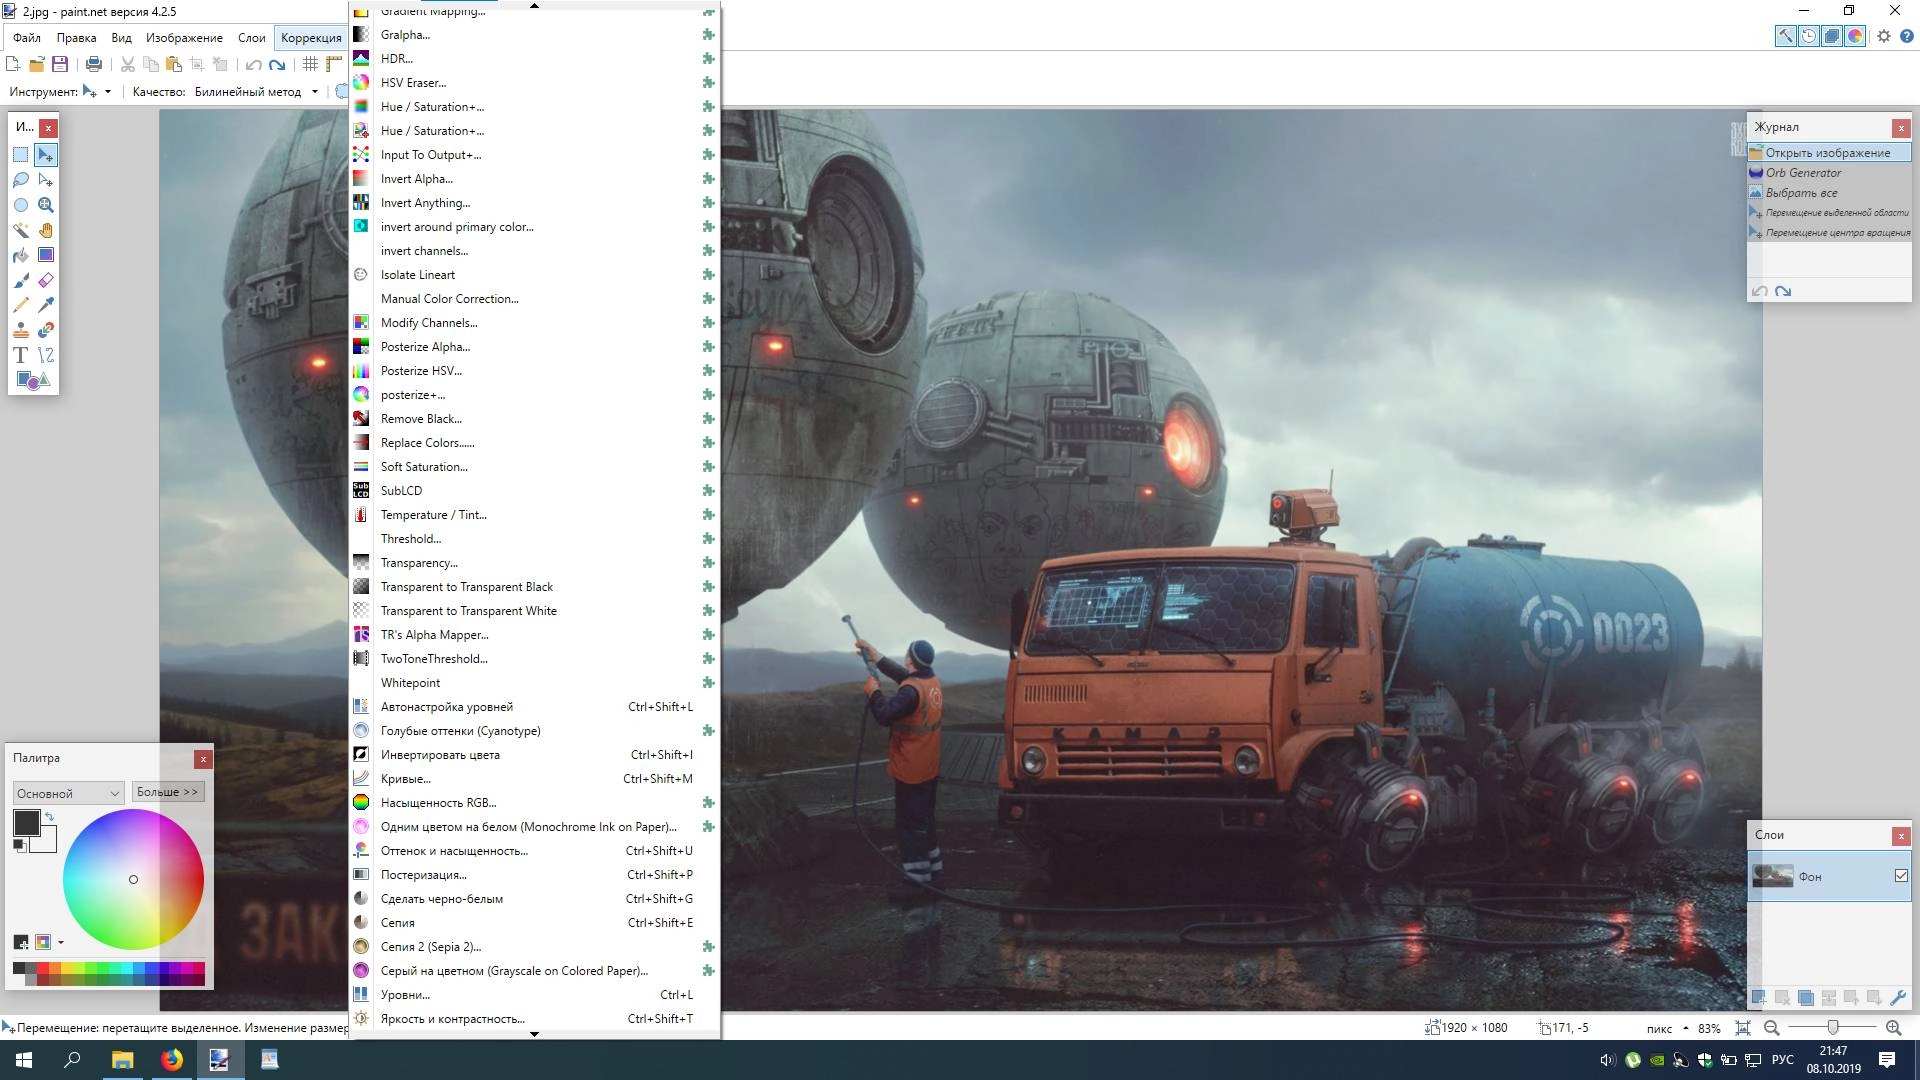
Task: Select the Text tool
Action: (x=21, y=355)
